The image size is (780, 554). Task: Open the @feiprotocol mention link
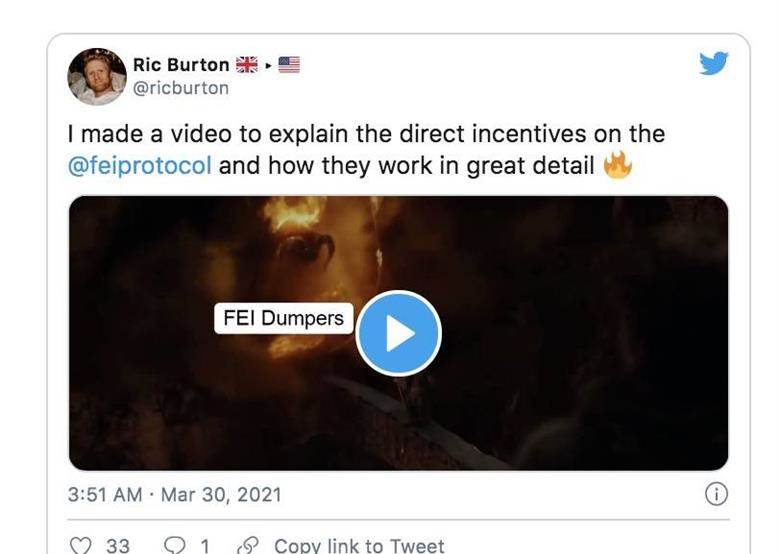(x=140, y=165)
